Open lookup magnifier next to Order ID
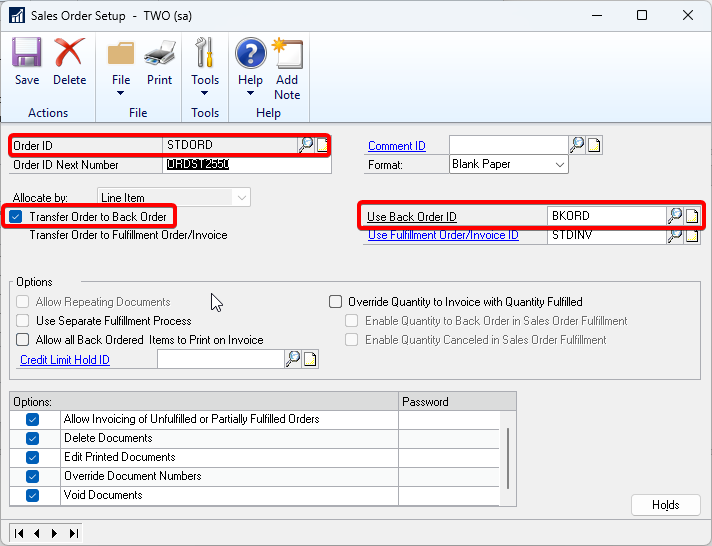 306,145
